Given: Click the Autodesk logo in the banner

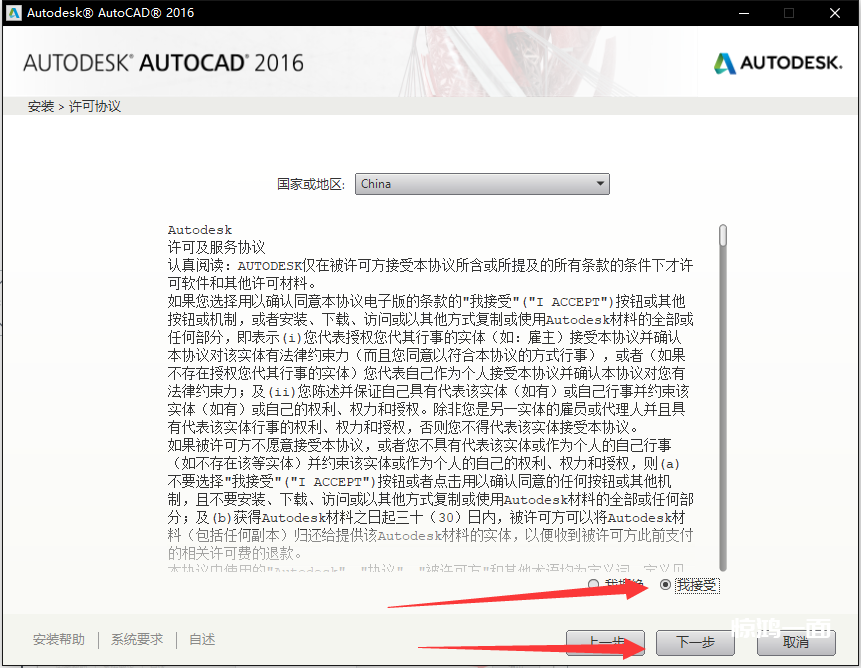Looking at the screenshot, I should pyautogui.click(x=778, y=63).
